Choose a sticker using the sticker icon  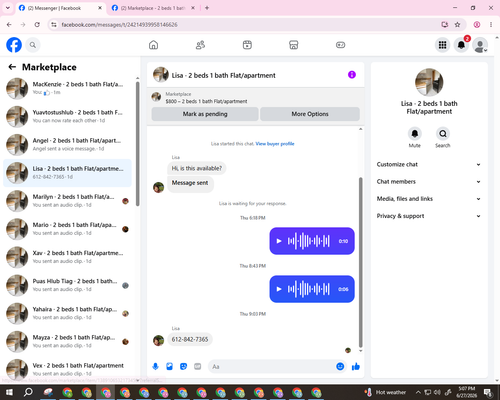[x=183, y=367]
